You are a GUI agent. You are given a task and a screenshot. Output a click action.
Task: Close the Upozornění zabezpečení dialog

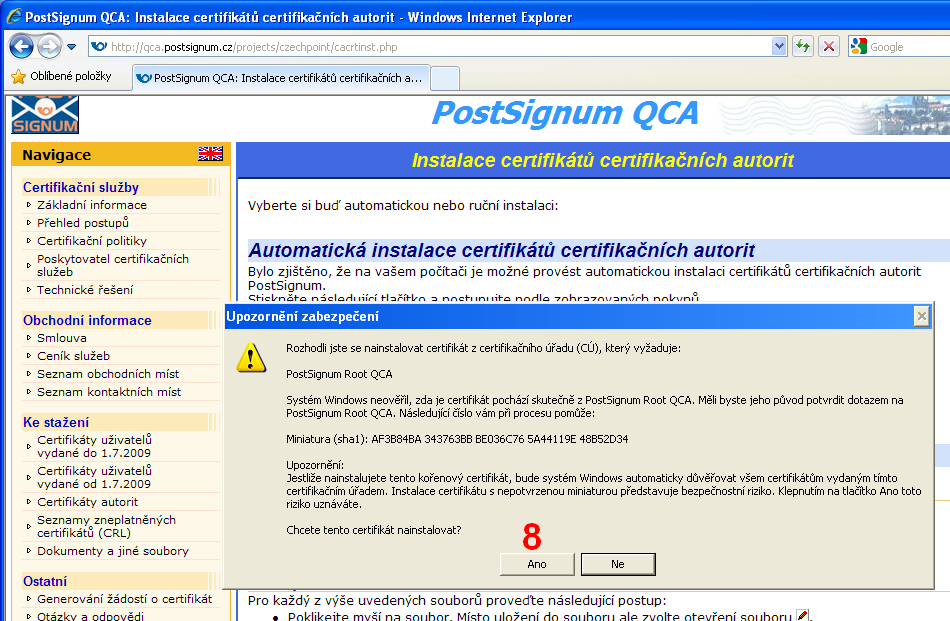[x=922, y=316]
